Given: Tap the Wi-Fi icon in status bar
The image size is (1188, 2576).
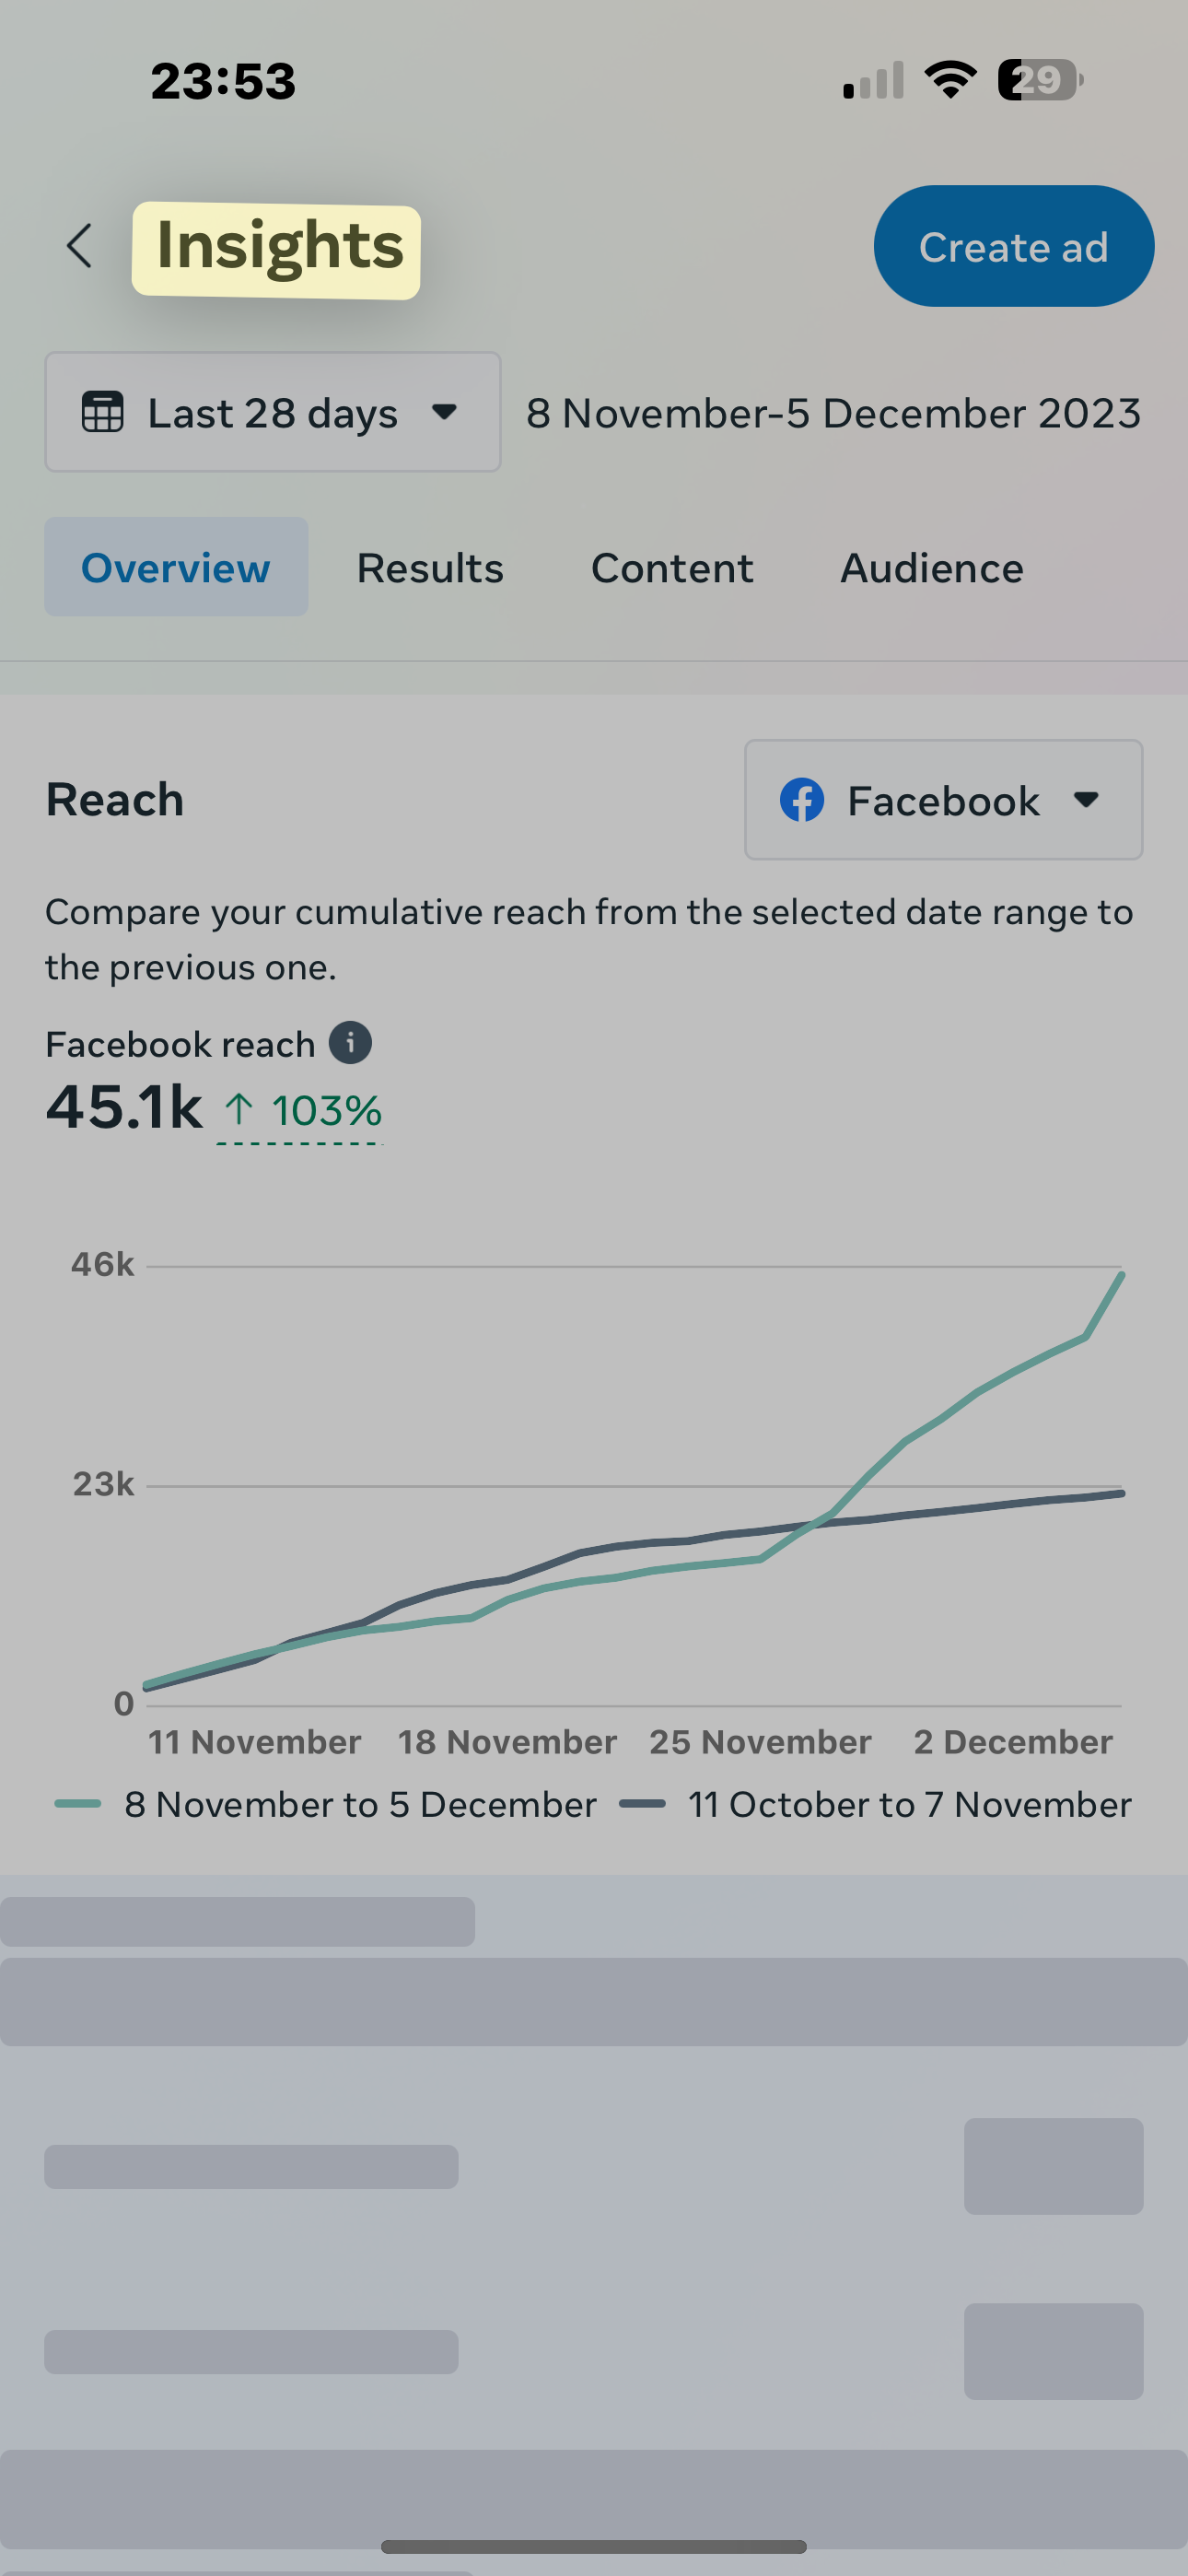Looking at the screenshot, I should 950,80.
